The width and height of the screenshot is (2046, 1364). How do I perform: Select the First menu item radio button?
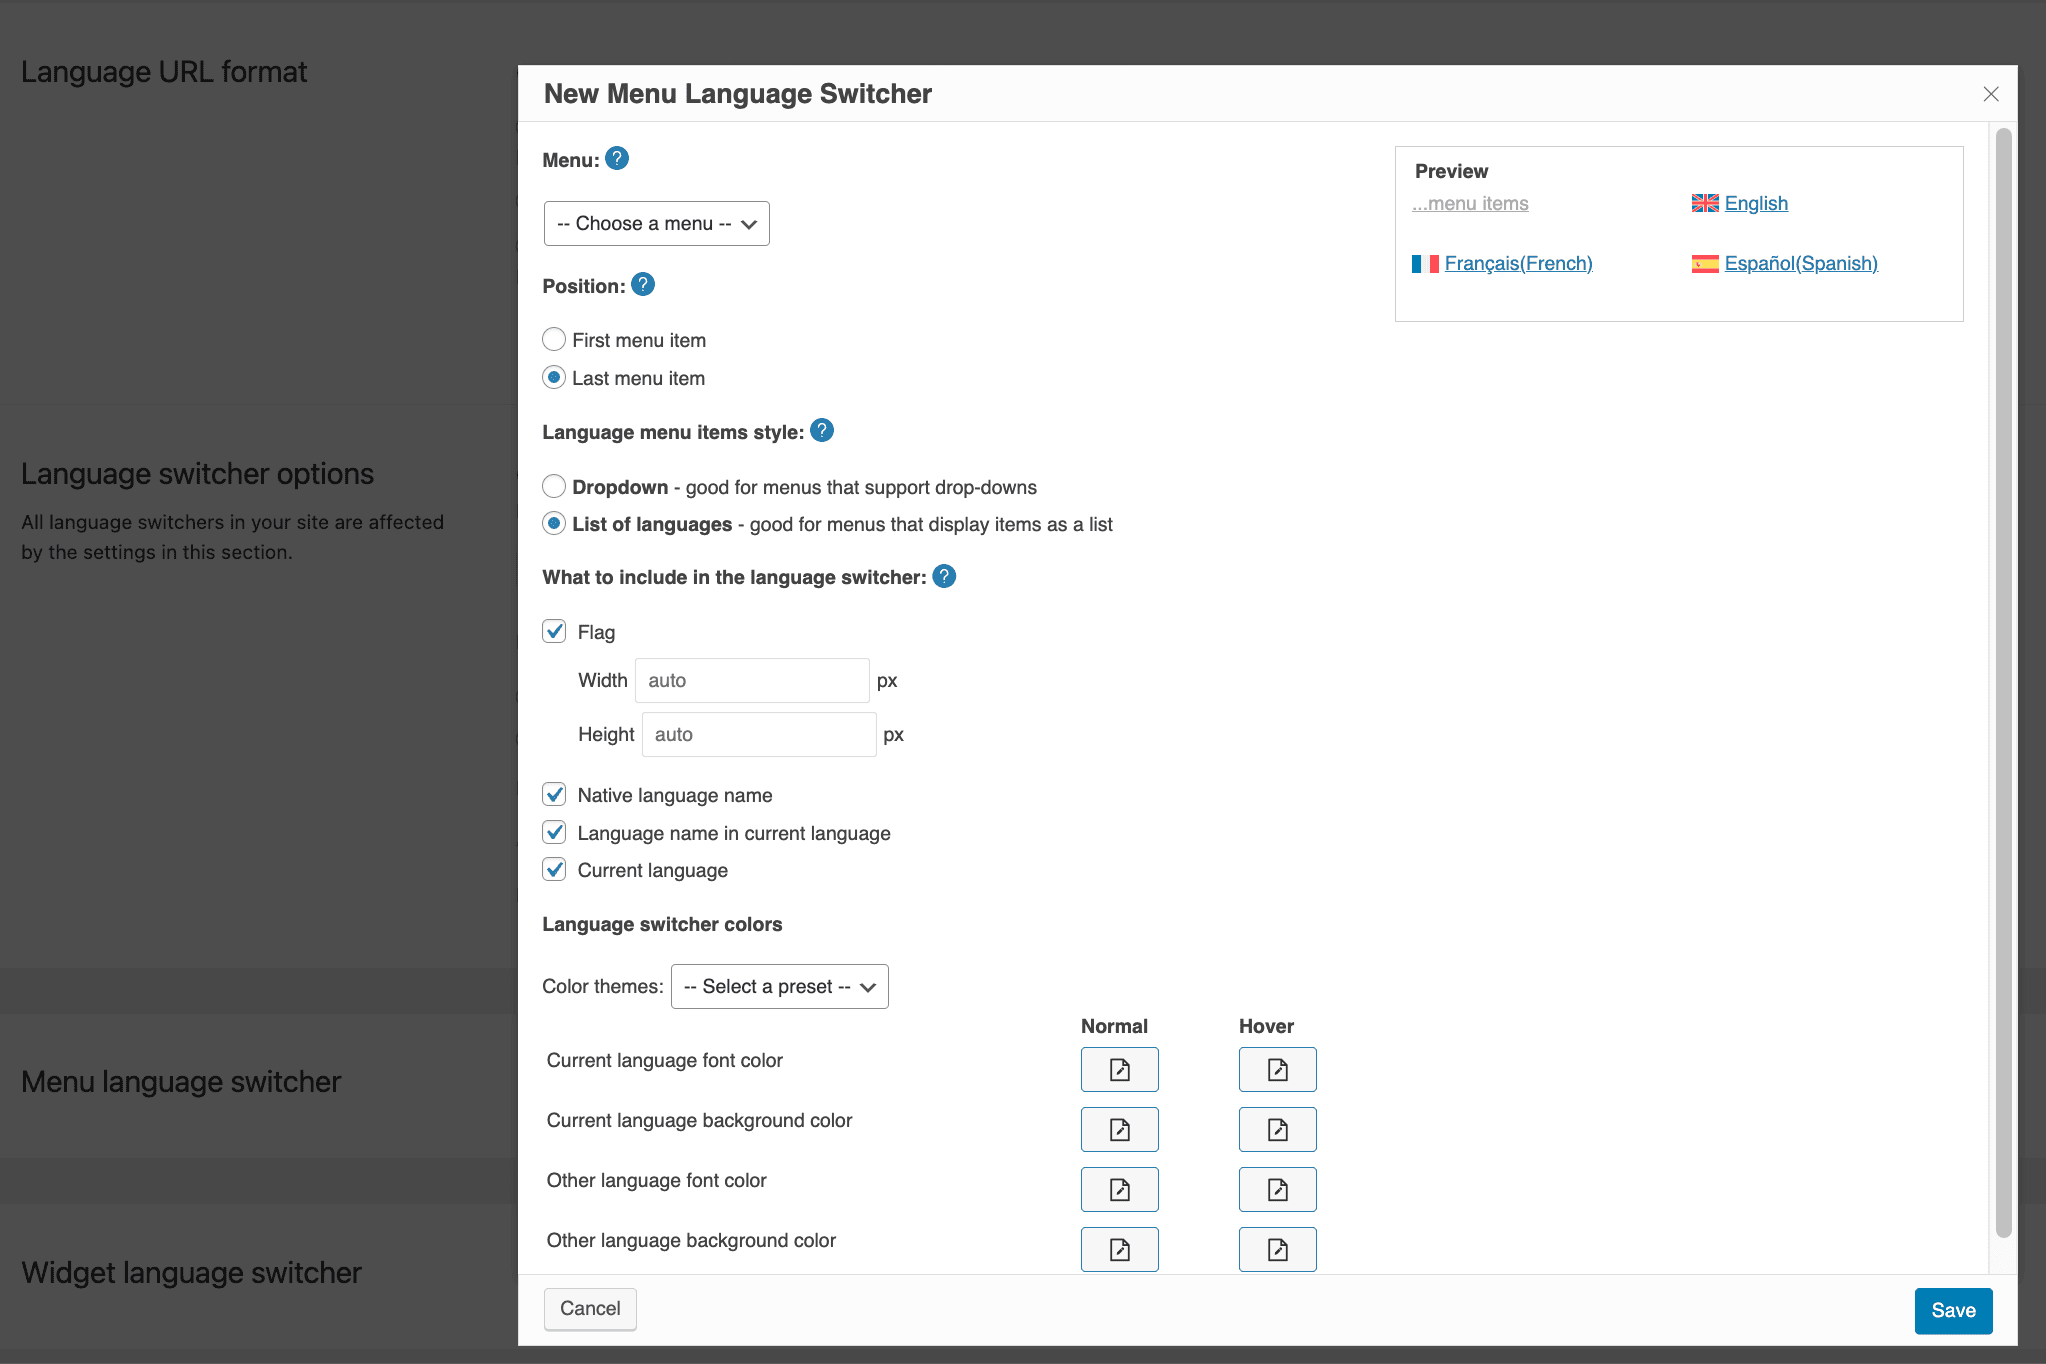pos(554,339)
